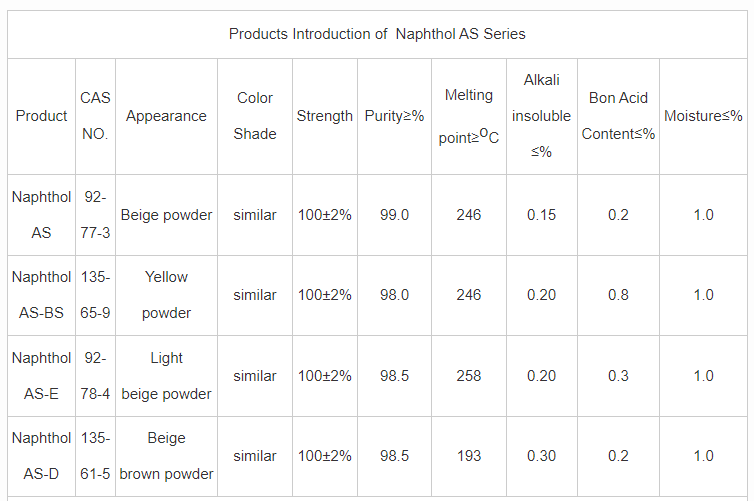
Task: Click the Naphthol AS-BS product cell
Action: (41, 295)
